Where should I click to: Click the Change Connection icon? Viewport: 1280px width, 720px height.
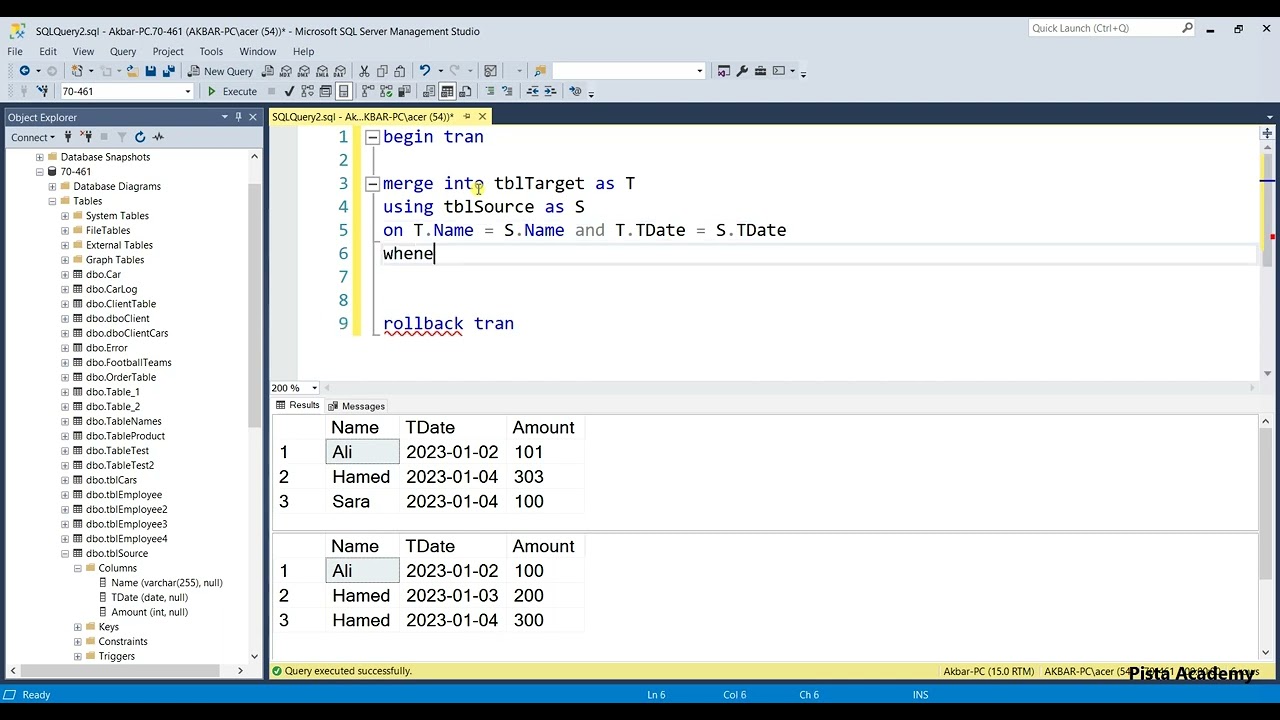(x=42, y=91)
